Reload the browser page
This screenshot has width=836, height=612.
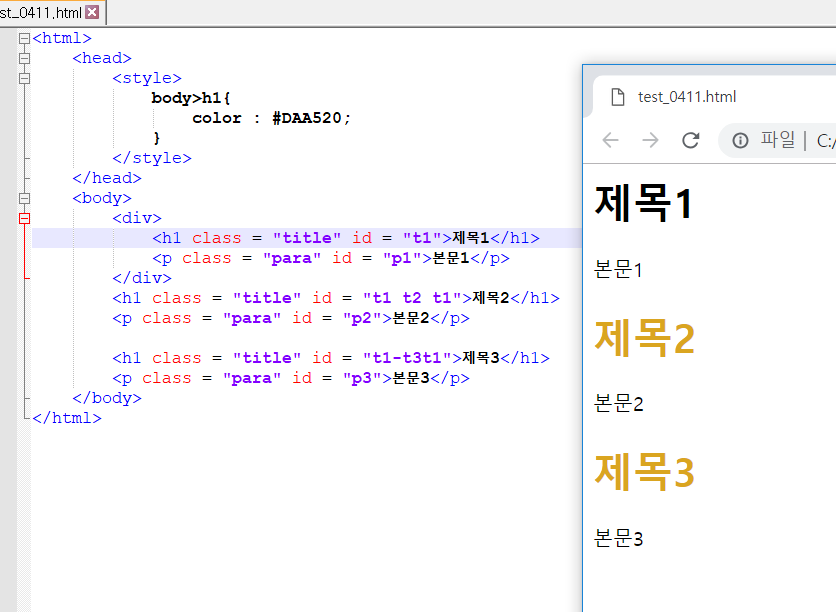click(x=690, y=140)
